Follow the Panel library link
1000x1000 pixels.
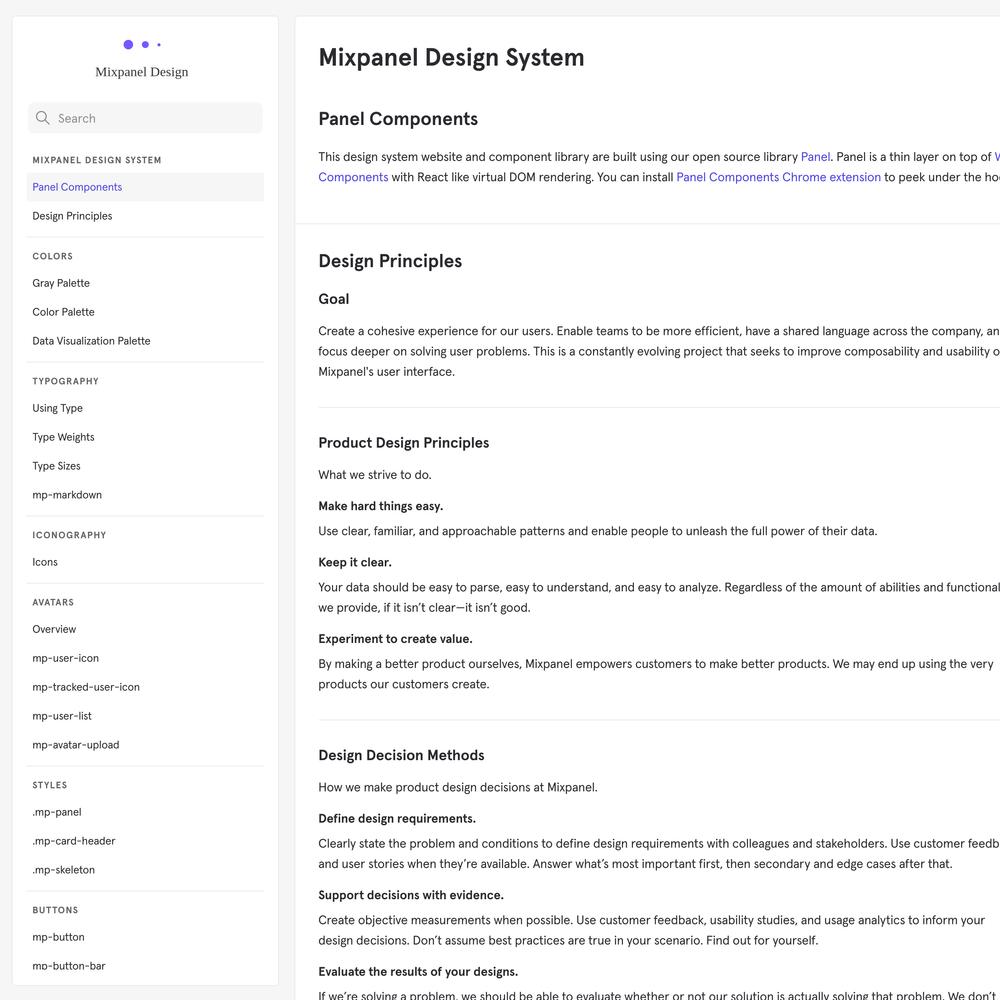(x=815, y=157)
